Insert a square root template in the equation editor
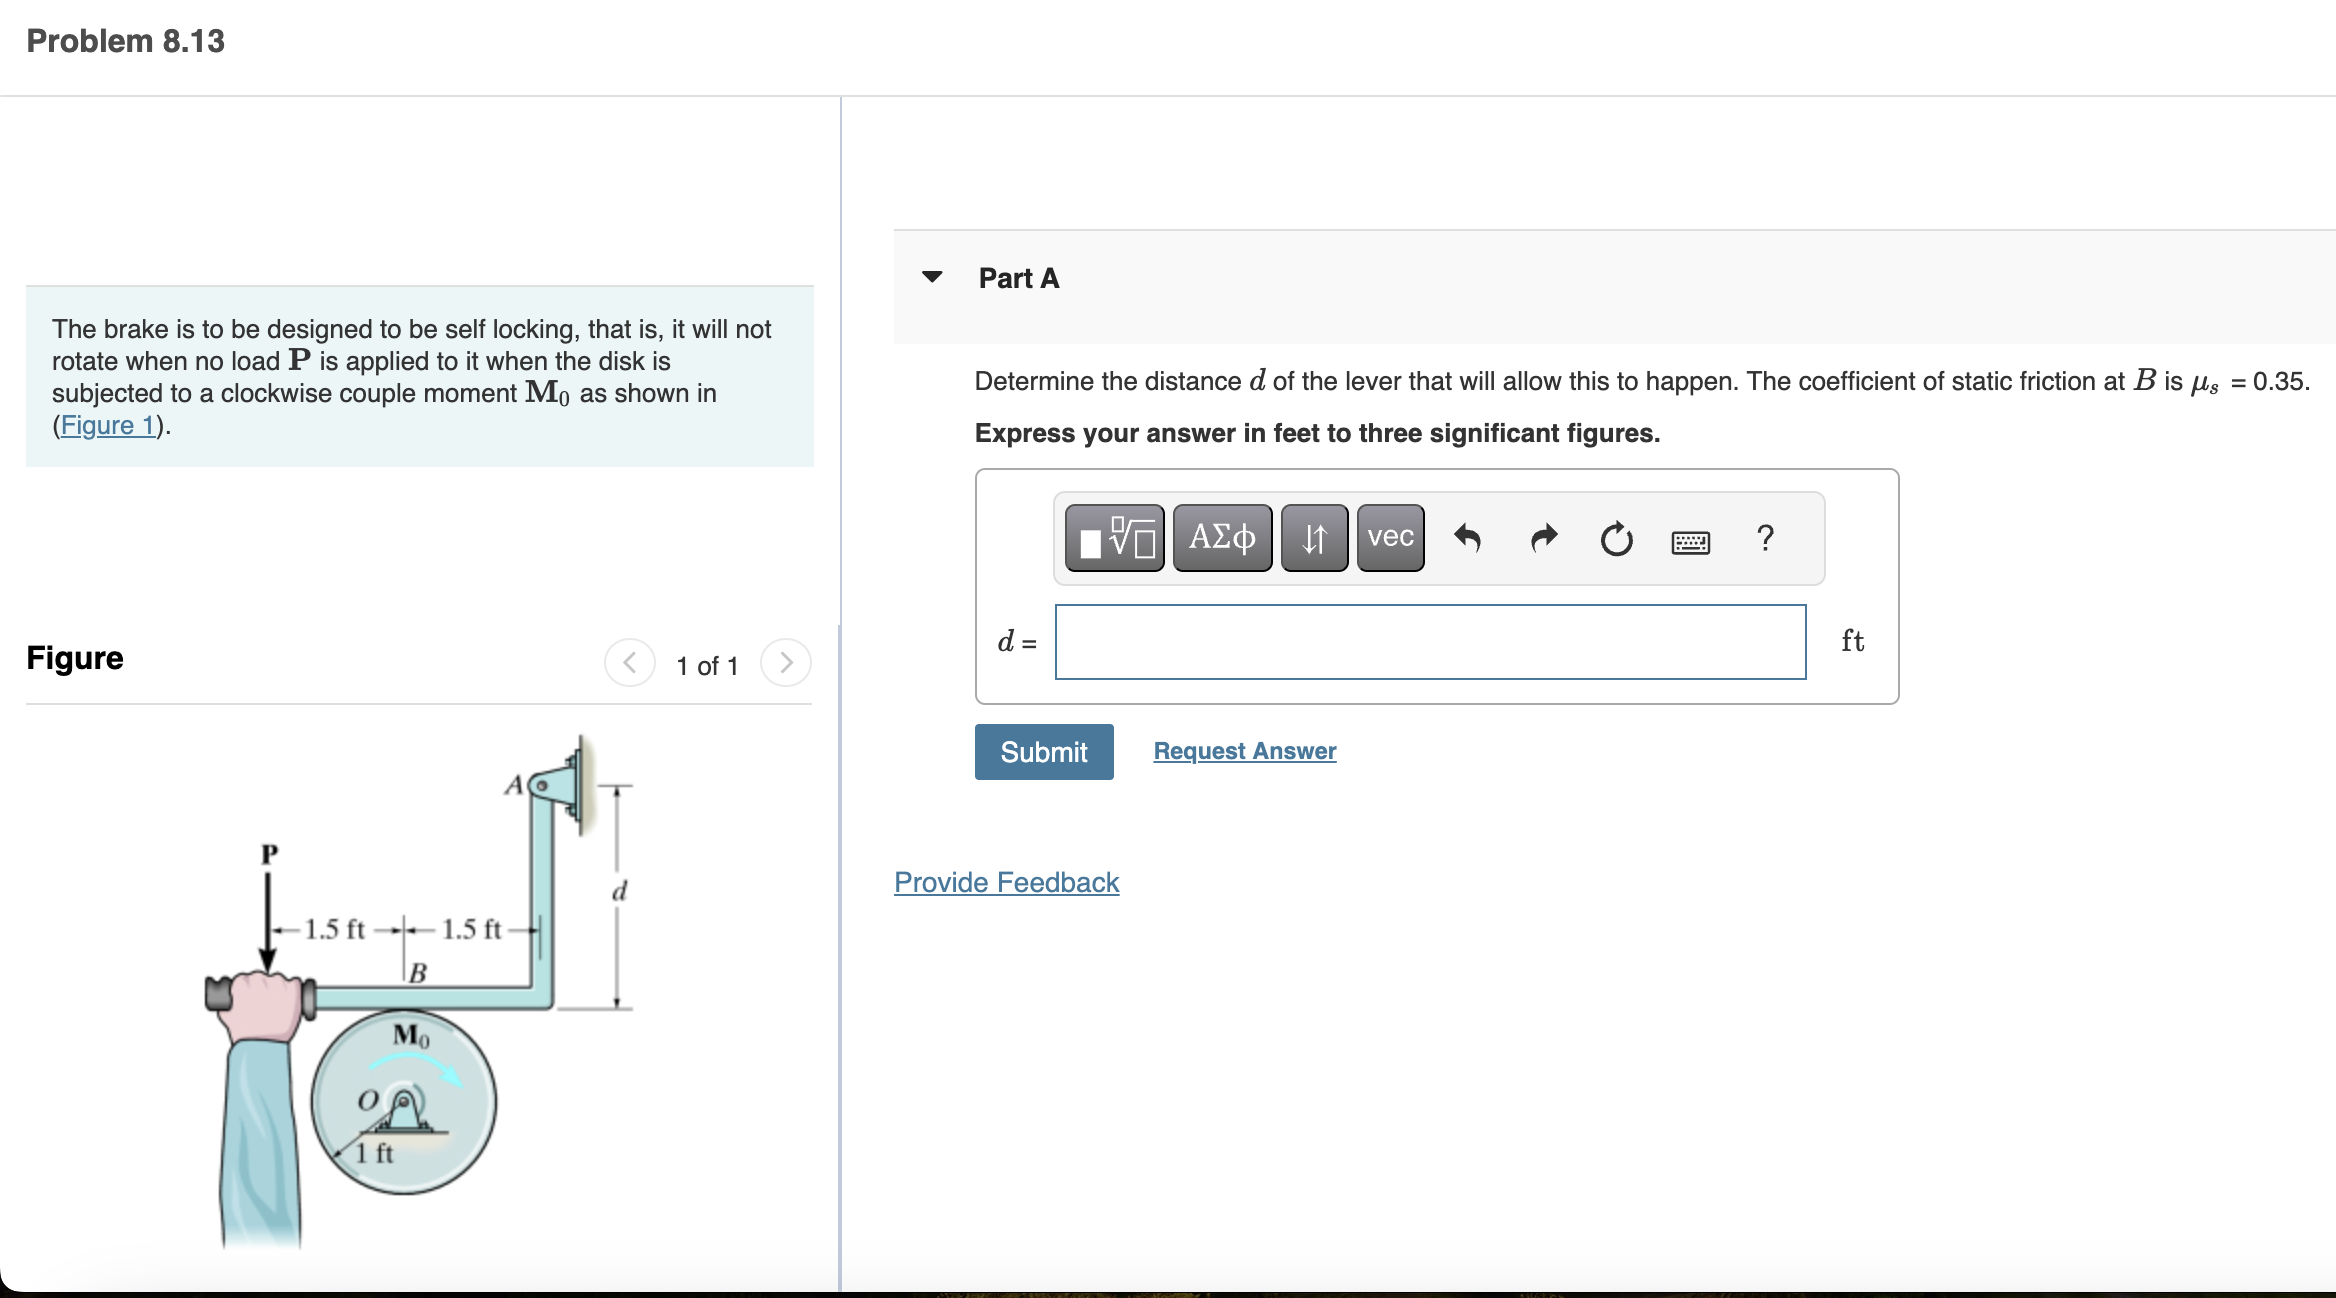Image resolution: width=2336 pixels, height=1298 pixels. click(1112, 540)
